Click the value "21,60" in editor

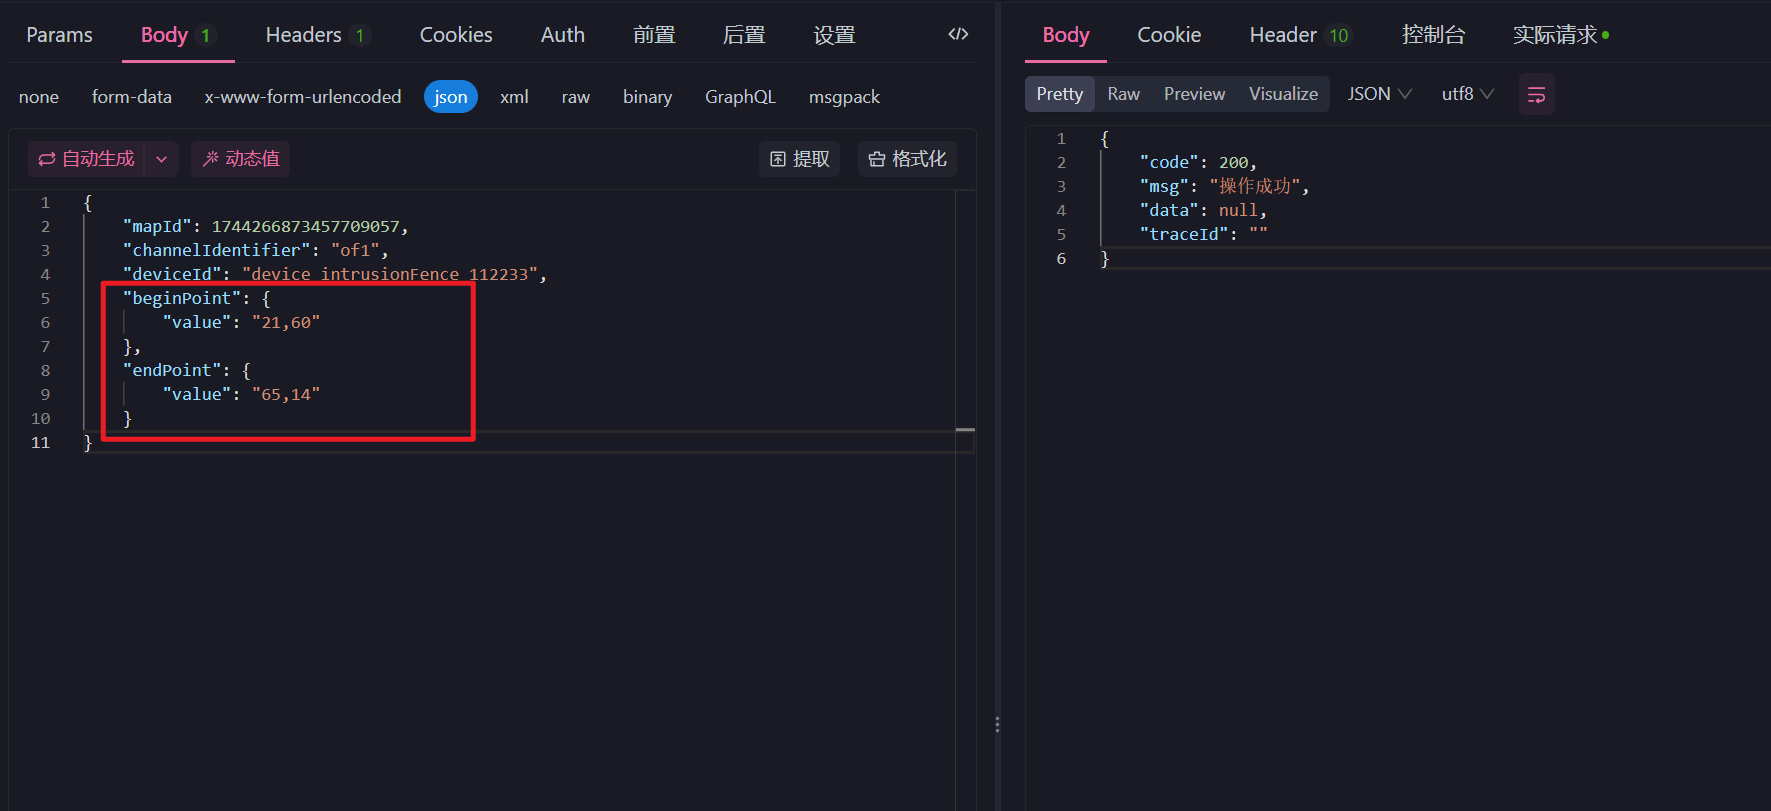pos(286,323)
